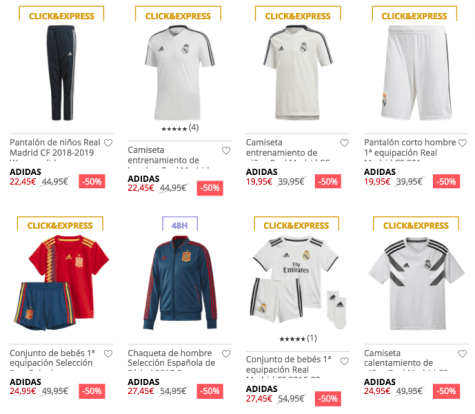Click the one-review star rating on baby kit
Viewport: 475px width, 414px height.
(x=298, y=339)
